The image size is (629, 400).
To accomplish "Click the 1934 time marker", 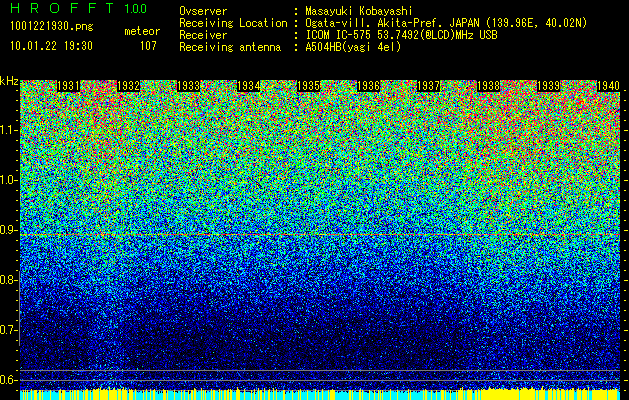I will (x=248, y=86).
